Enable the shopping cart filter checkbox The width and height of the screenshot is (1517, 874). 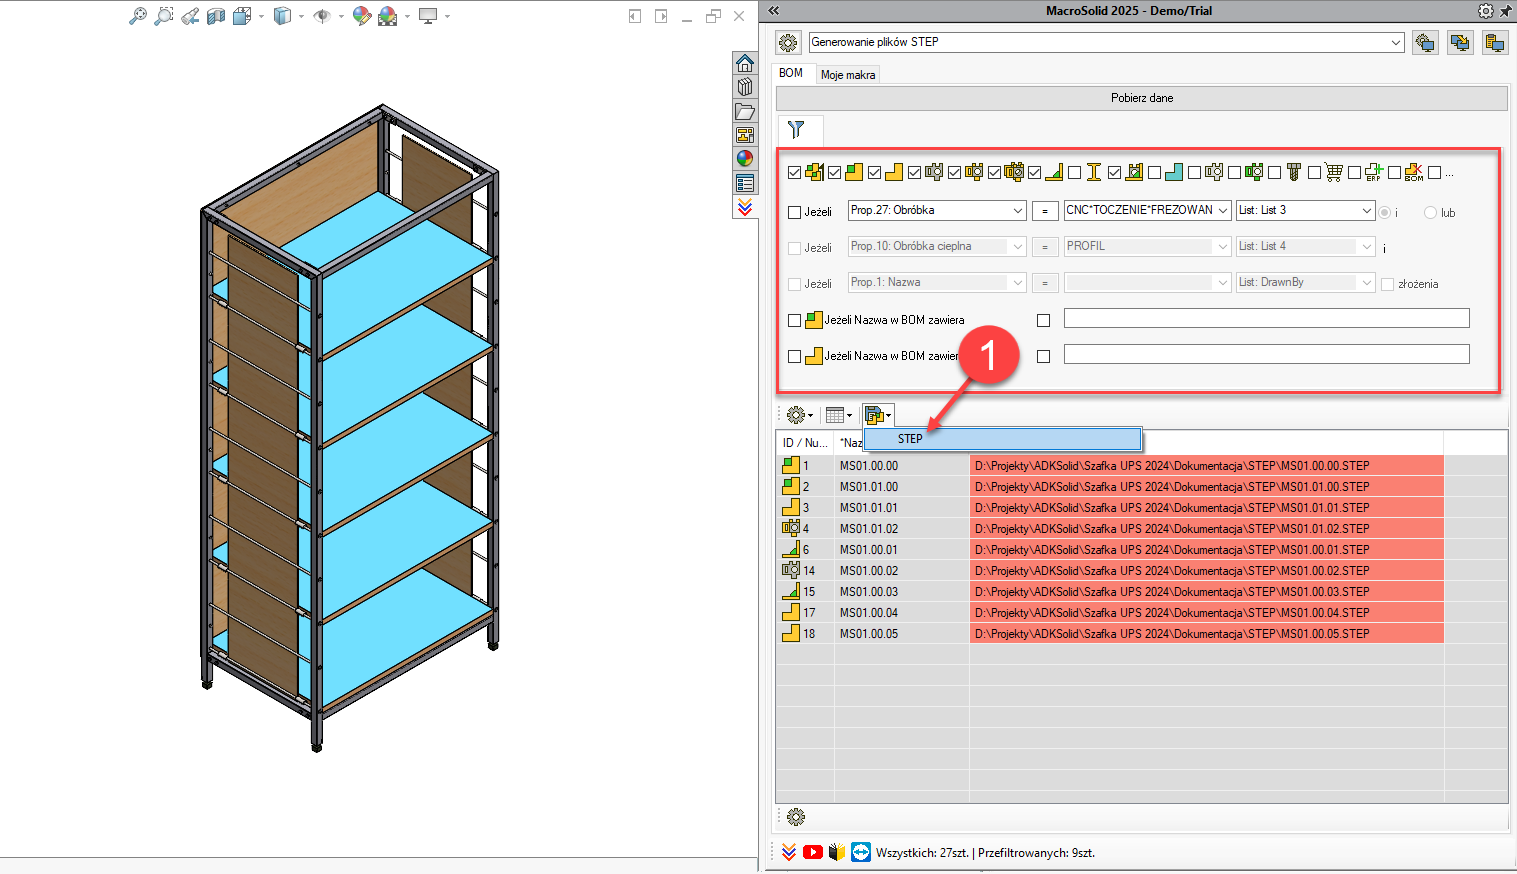[1314, 172]
